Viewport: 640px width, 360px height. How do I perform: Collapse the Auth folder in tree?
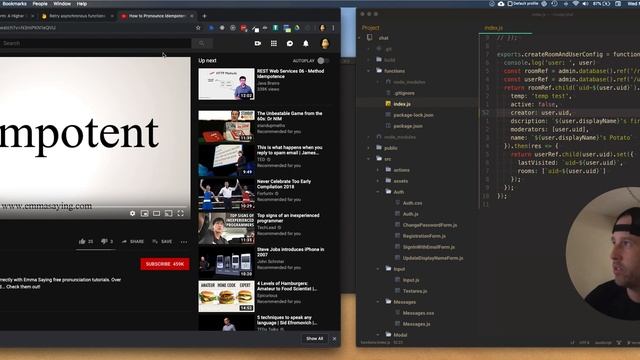pos(378,192)
